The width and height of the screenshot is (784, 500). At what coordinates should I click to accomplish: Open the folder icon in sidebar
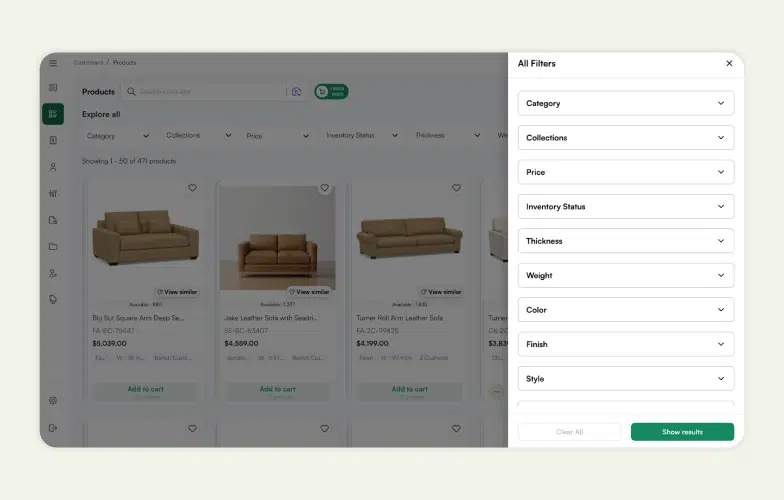pyautogui.click(x=53, y=246)
